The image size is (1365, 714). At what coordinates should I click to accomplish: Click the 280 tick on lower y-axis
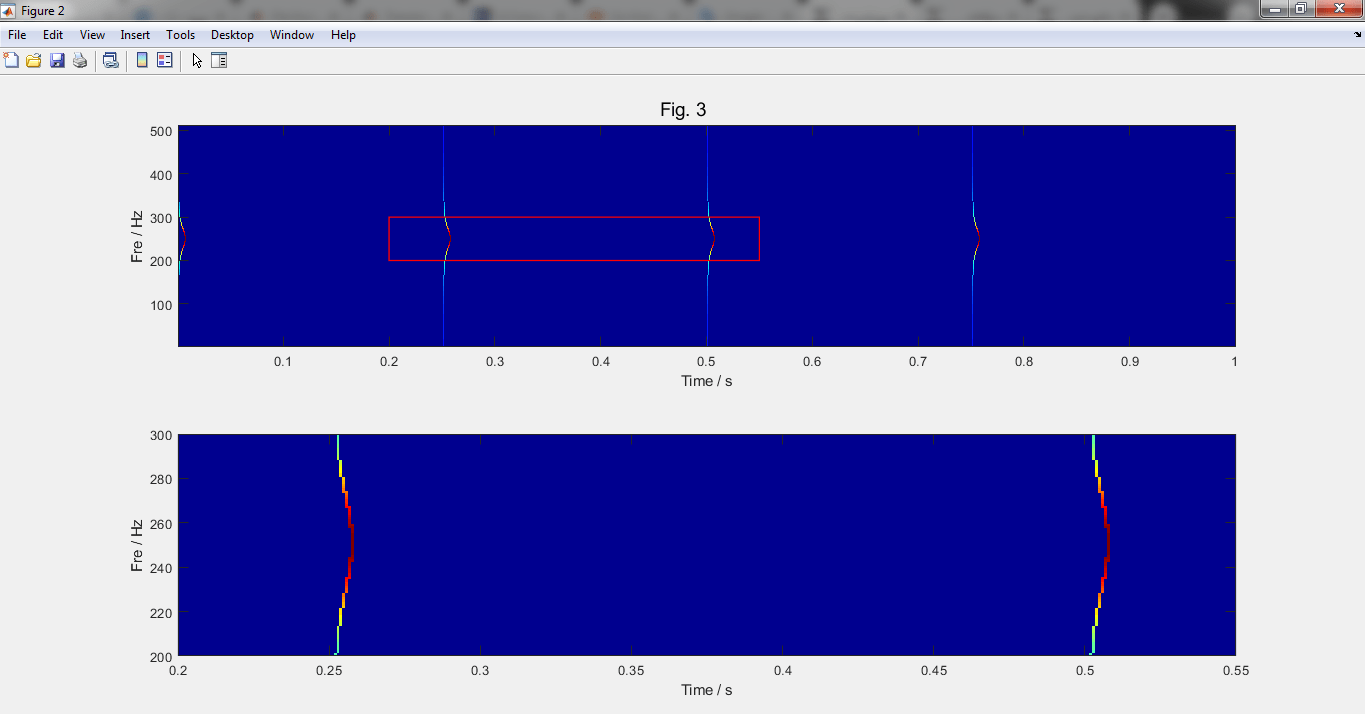pyautogui.click(x=161, y=480)
